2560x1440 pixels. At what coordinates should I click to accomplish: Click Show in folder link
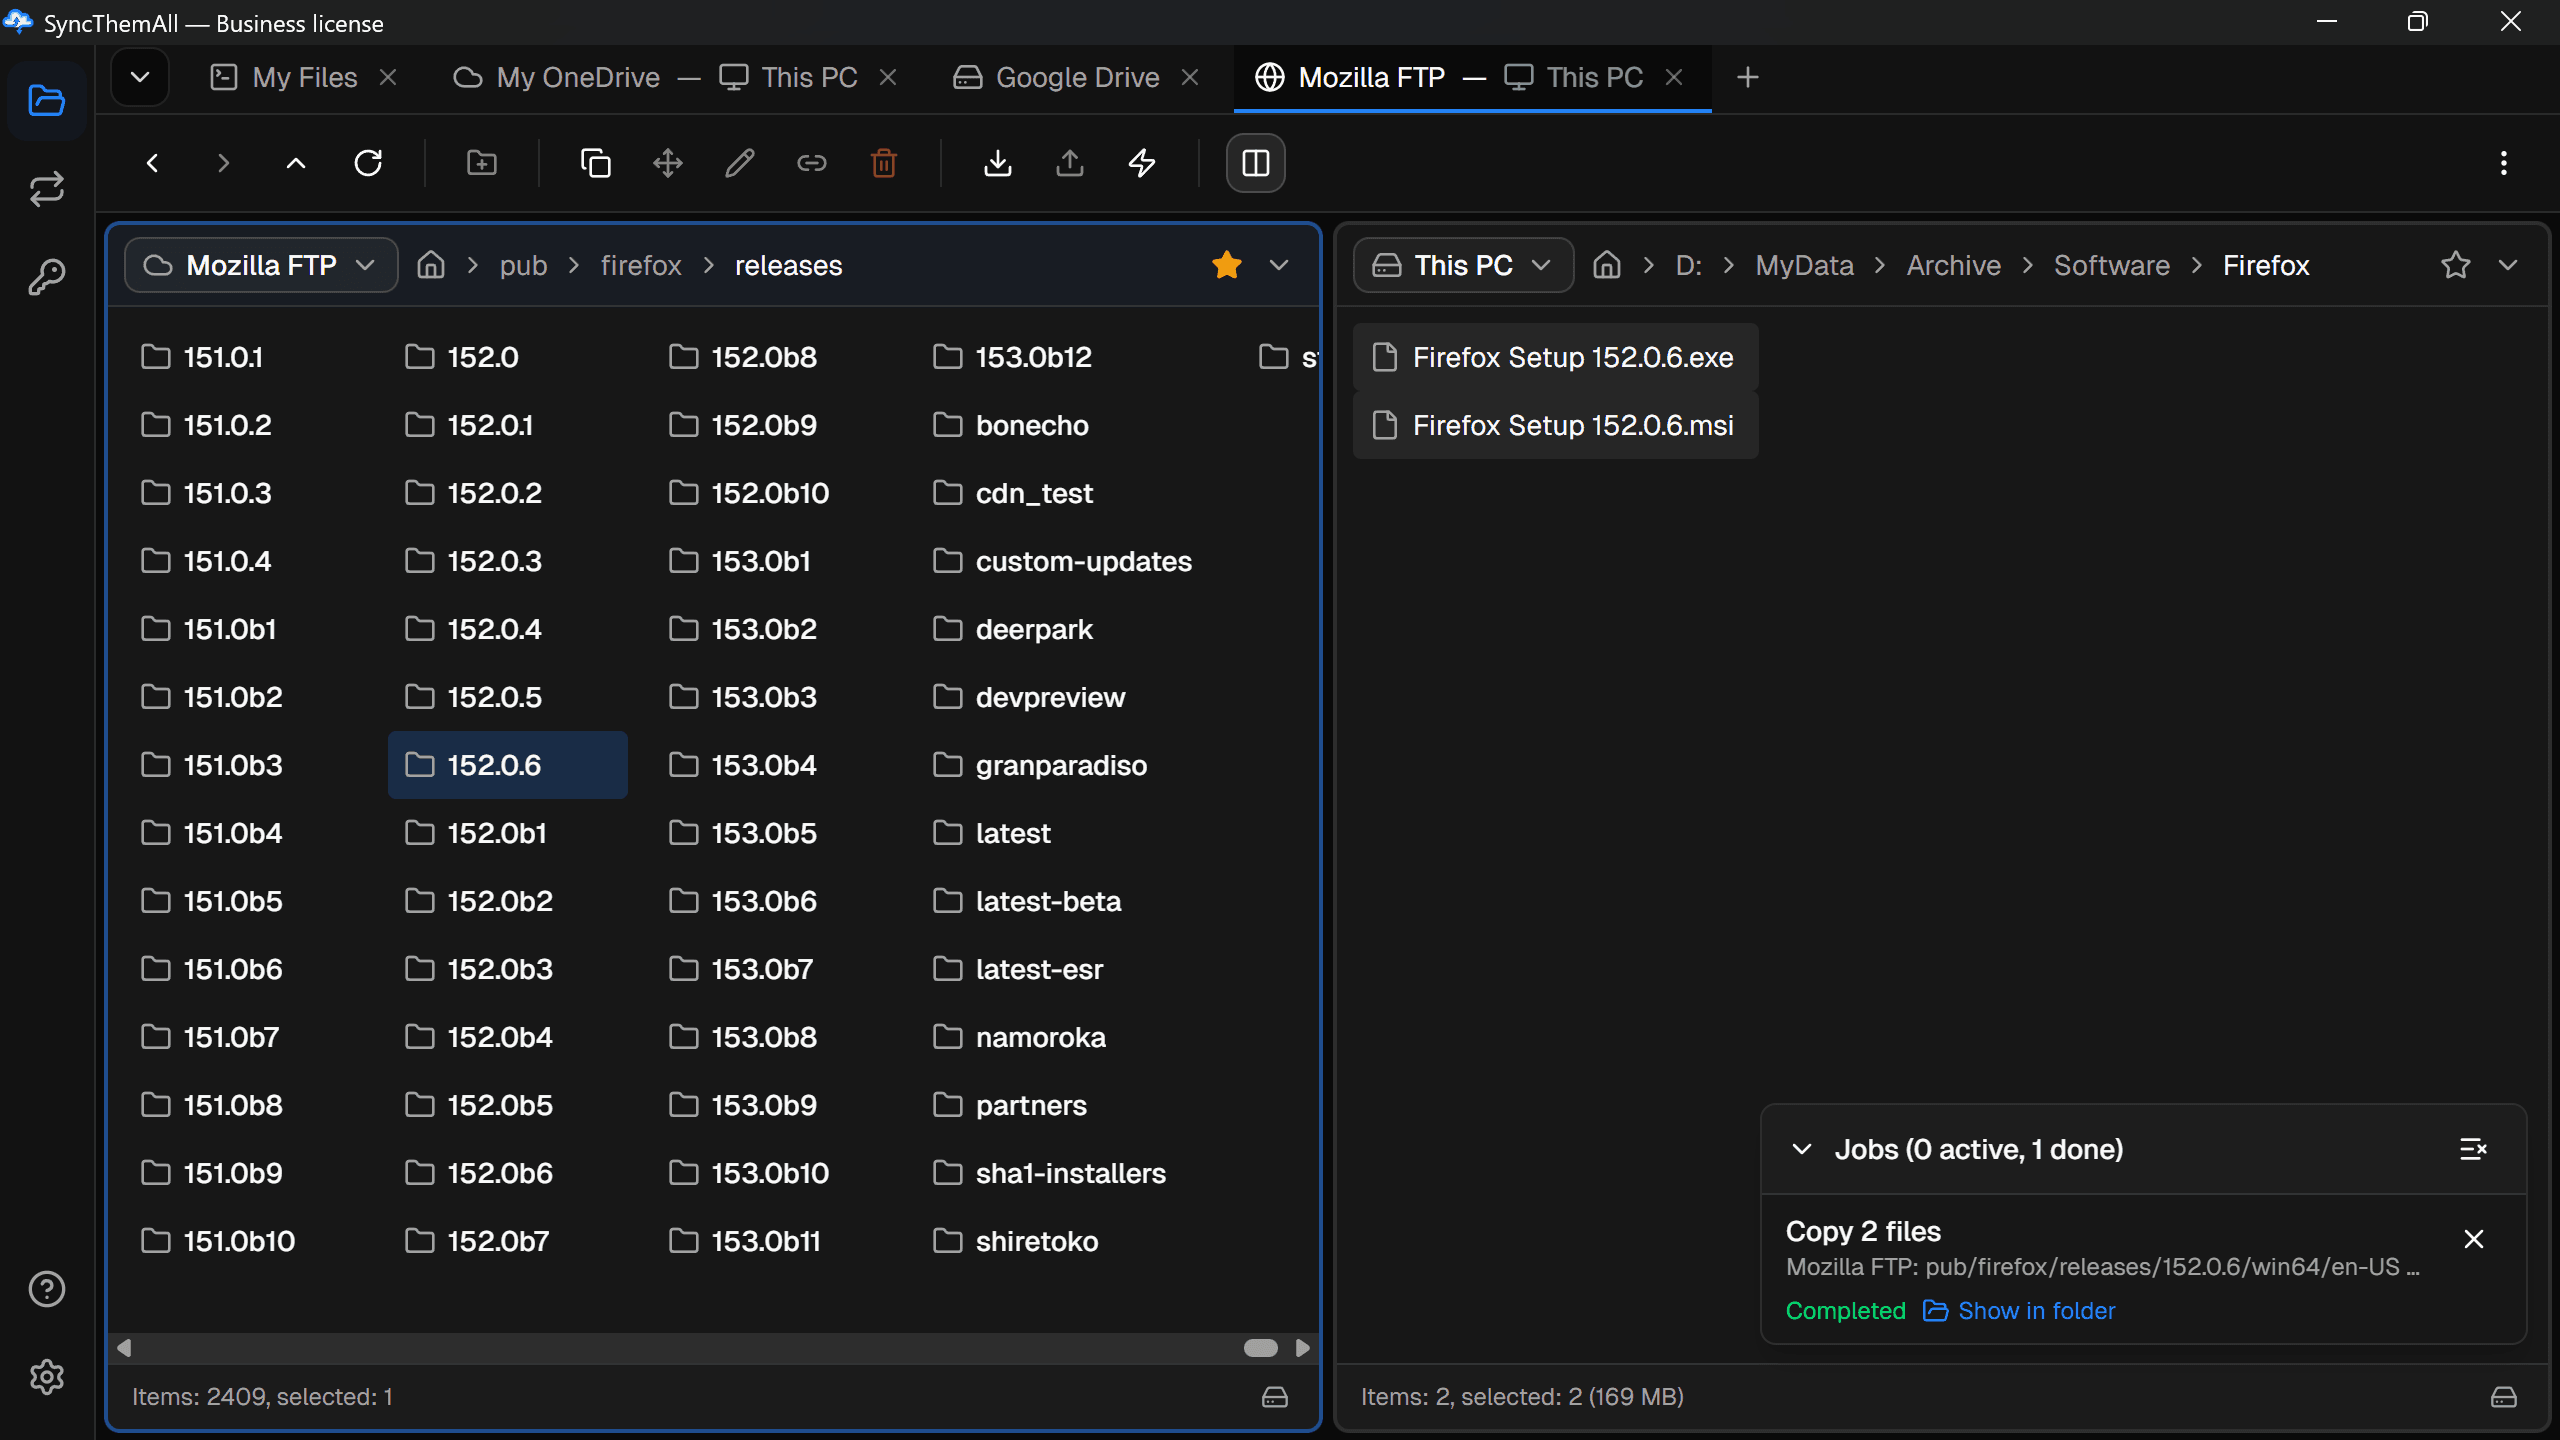[2020, 1310]
